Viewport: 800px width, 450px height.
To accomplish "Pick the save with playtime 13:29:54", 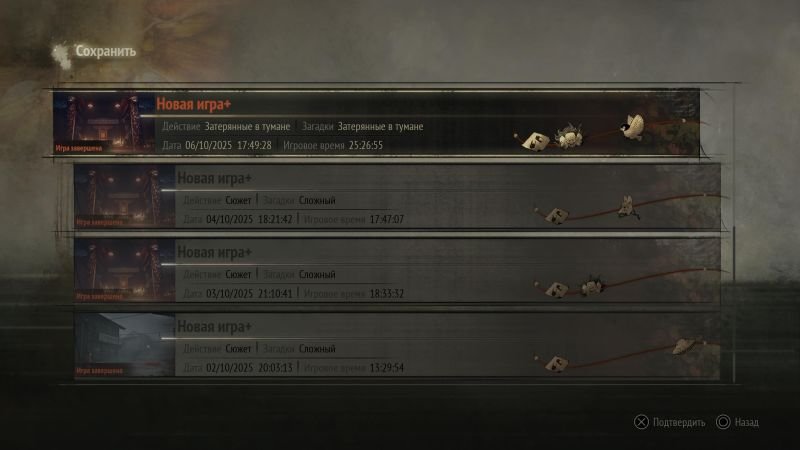I will click(x=397, y=345).
